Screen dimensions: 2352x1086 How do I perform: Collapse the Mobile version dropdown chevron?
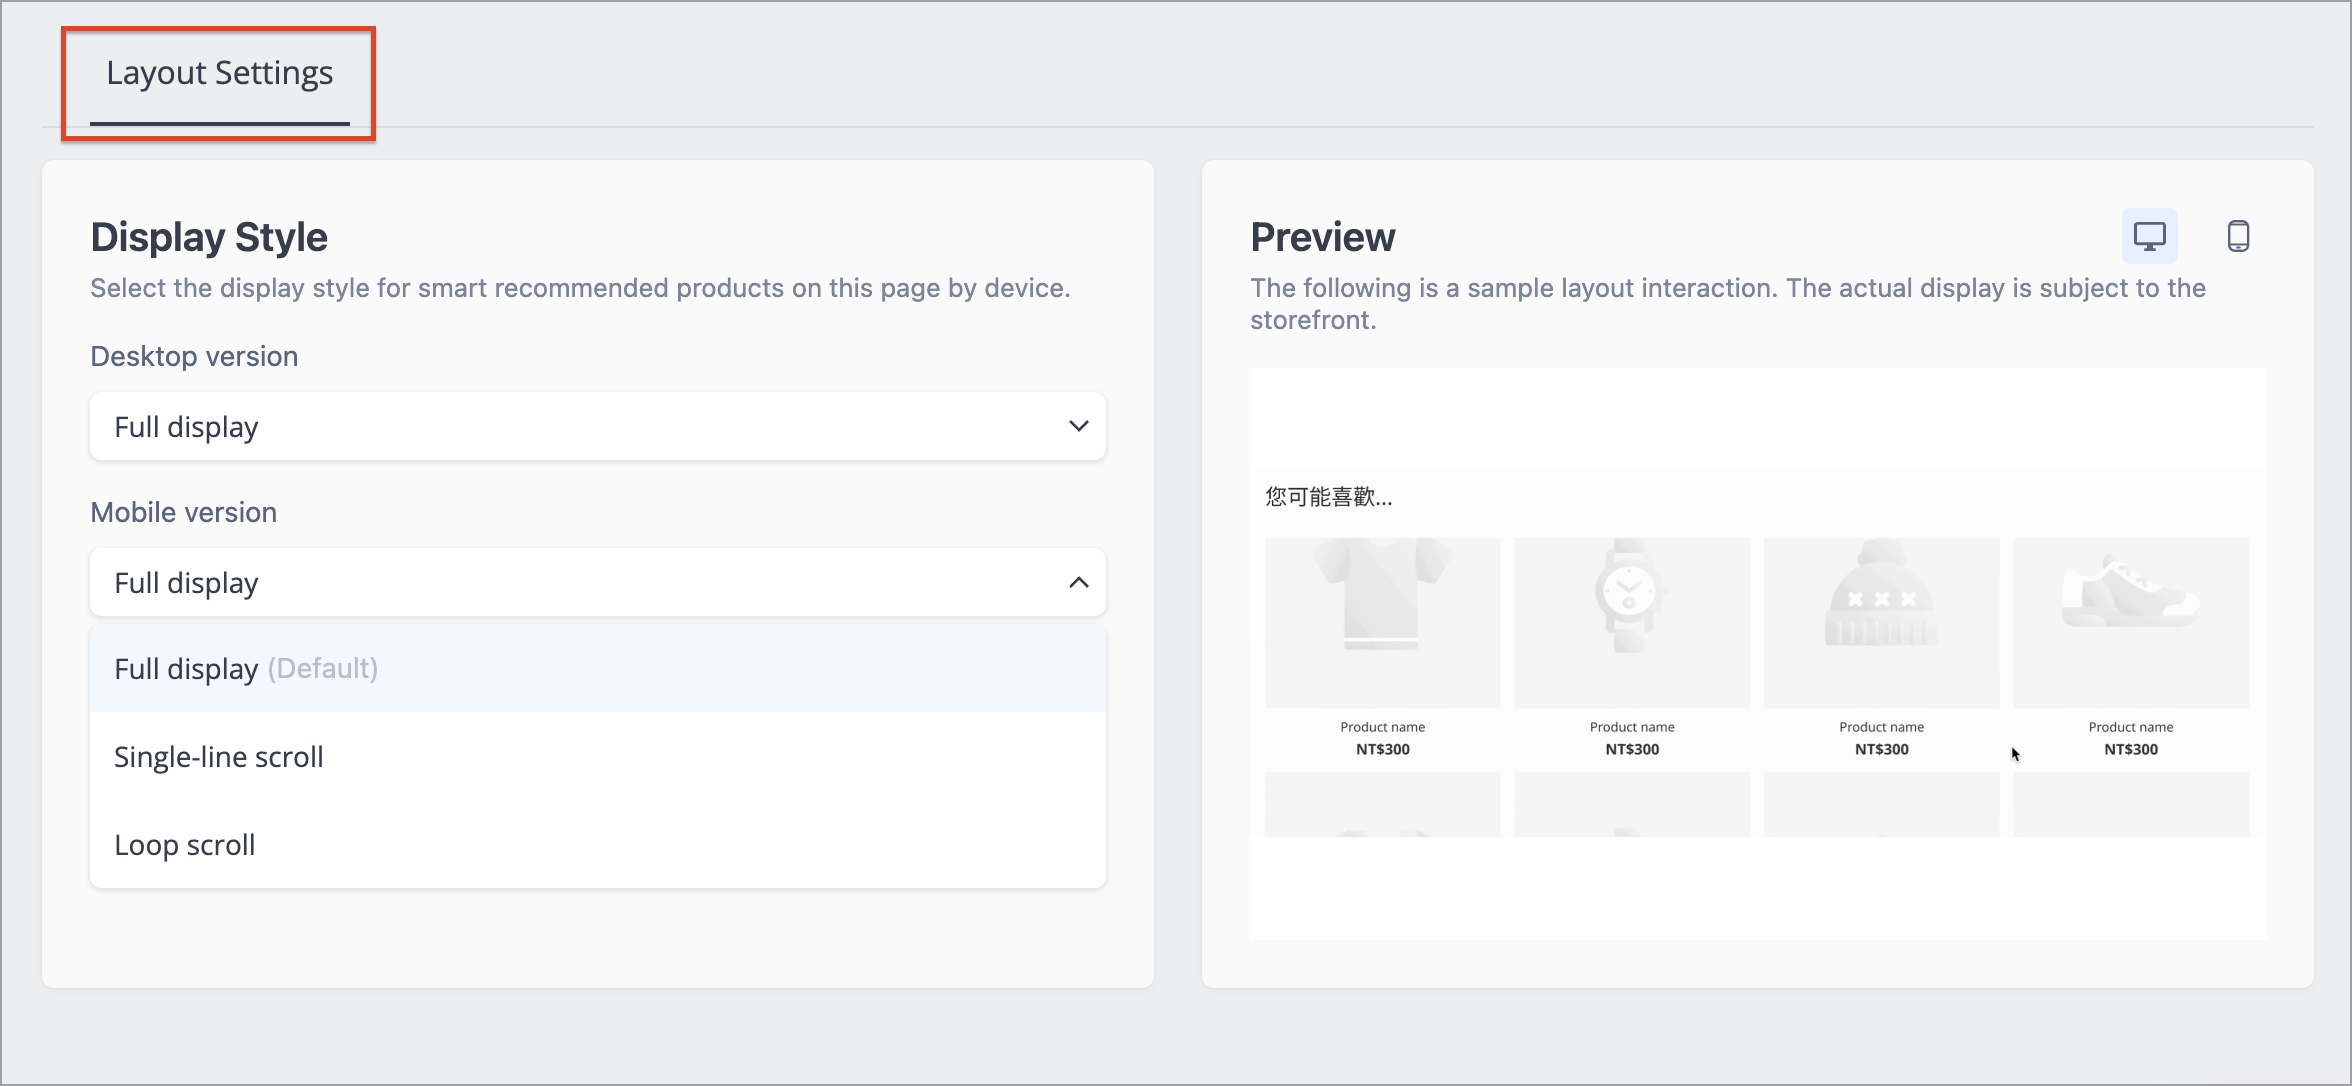pos(1078,582)
